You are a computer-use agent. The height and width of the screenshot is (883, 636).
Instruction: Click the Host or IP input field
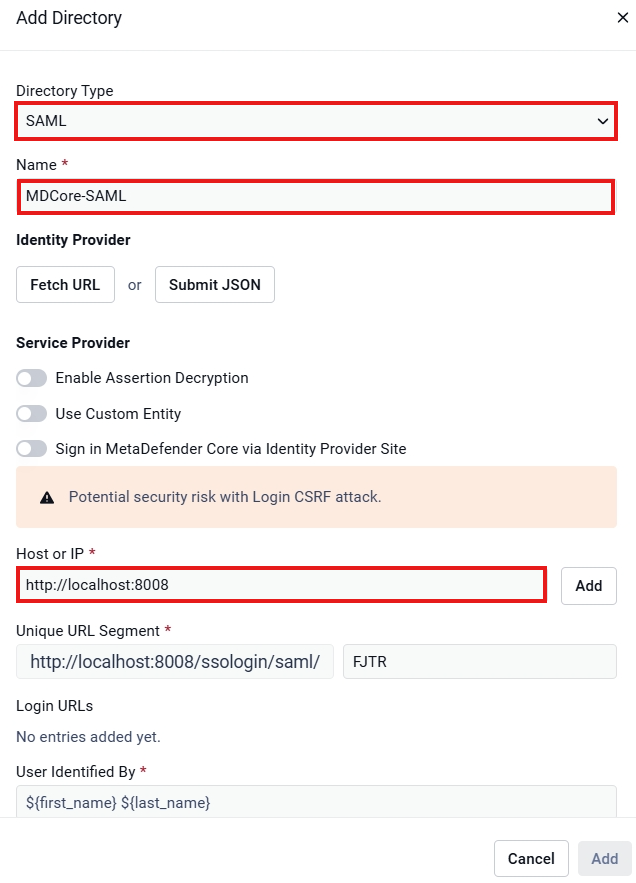(x=282, y=585)
